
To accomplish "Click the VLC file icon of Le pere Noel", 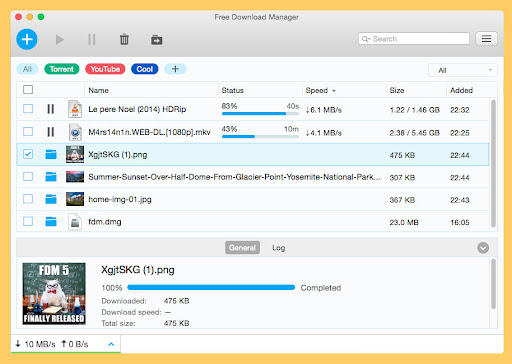I will [75, 109].
